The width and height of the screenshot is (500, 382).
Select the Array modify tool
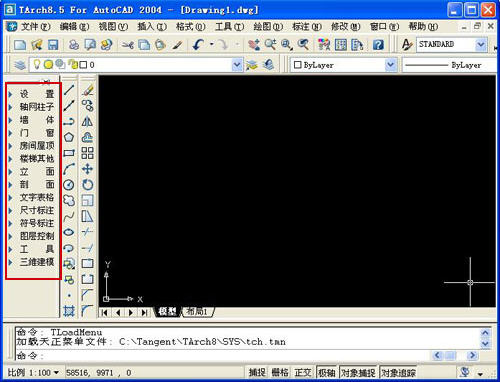pos(87,153)
